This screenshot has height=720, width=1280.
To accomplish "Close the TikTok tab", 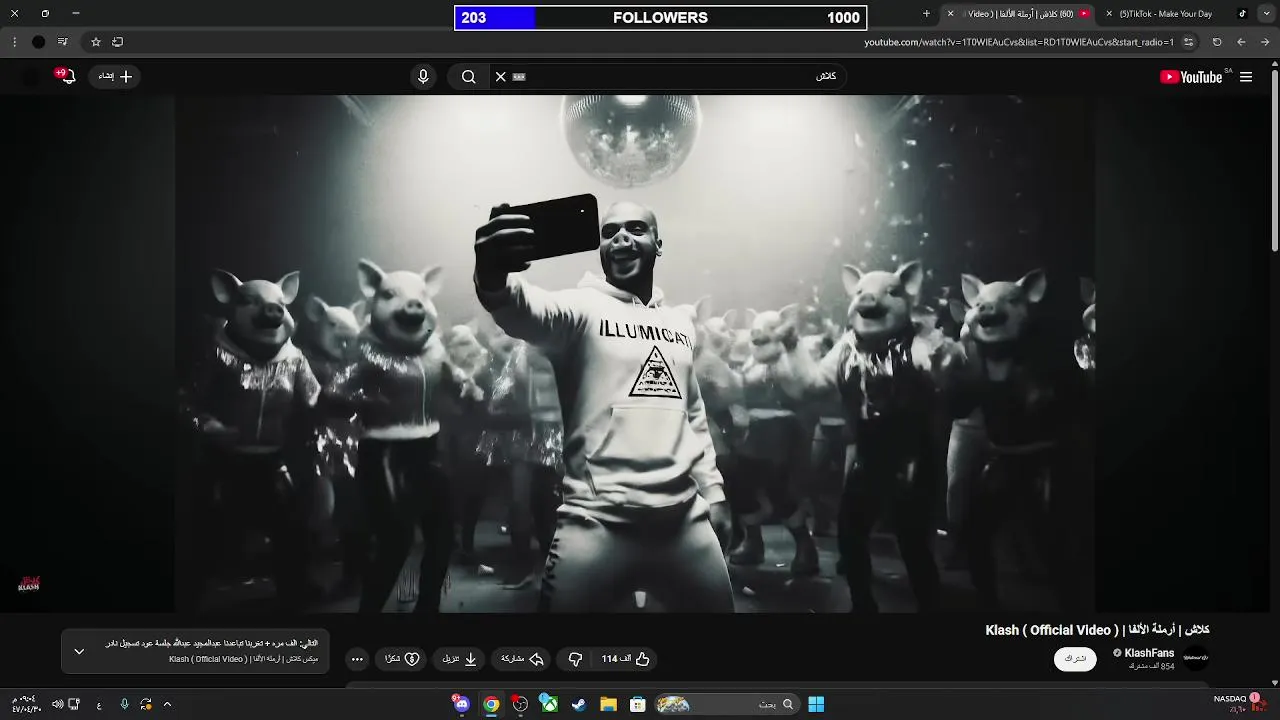I will (x=1109, y=14).
